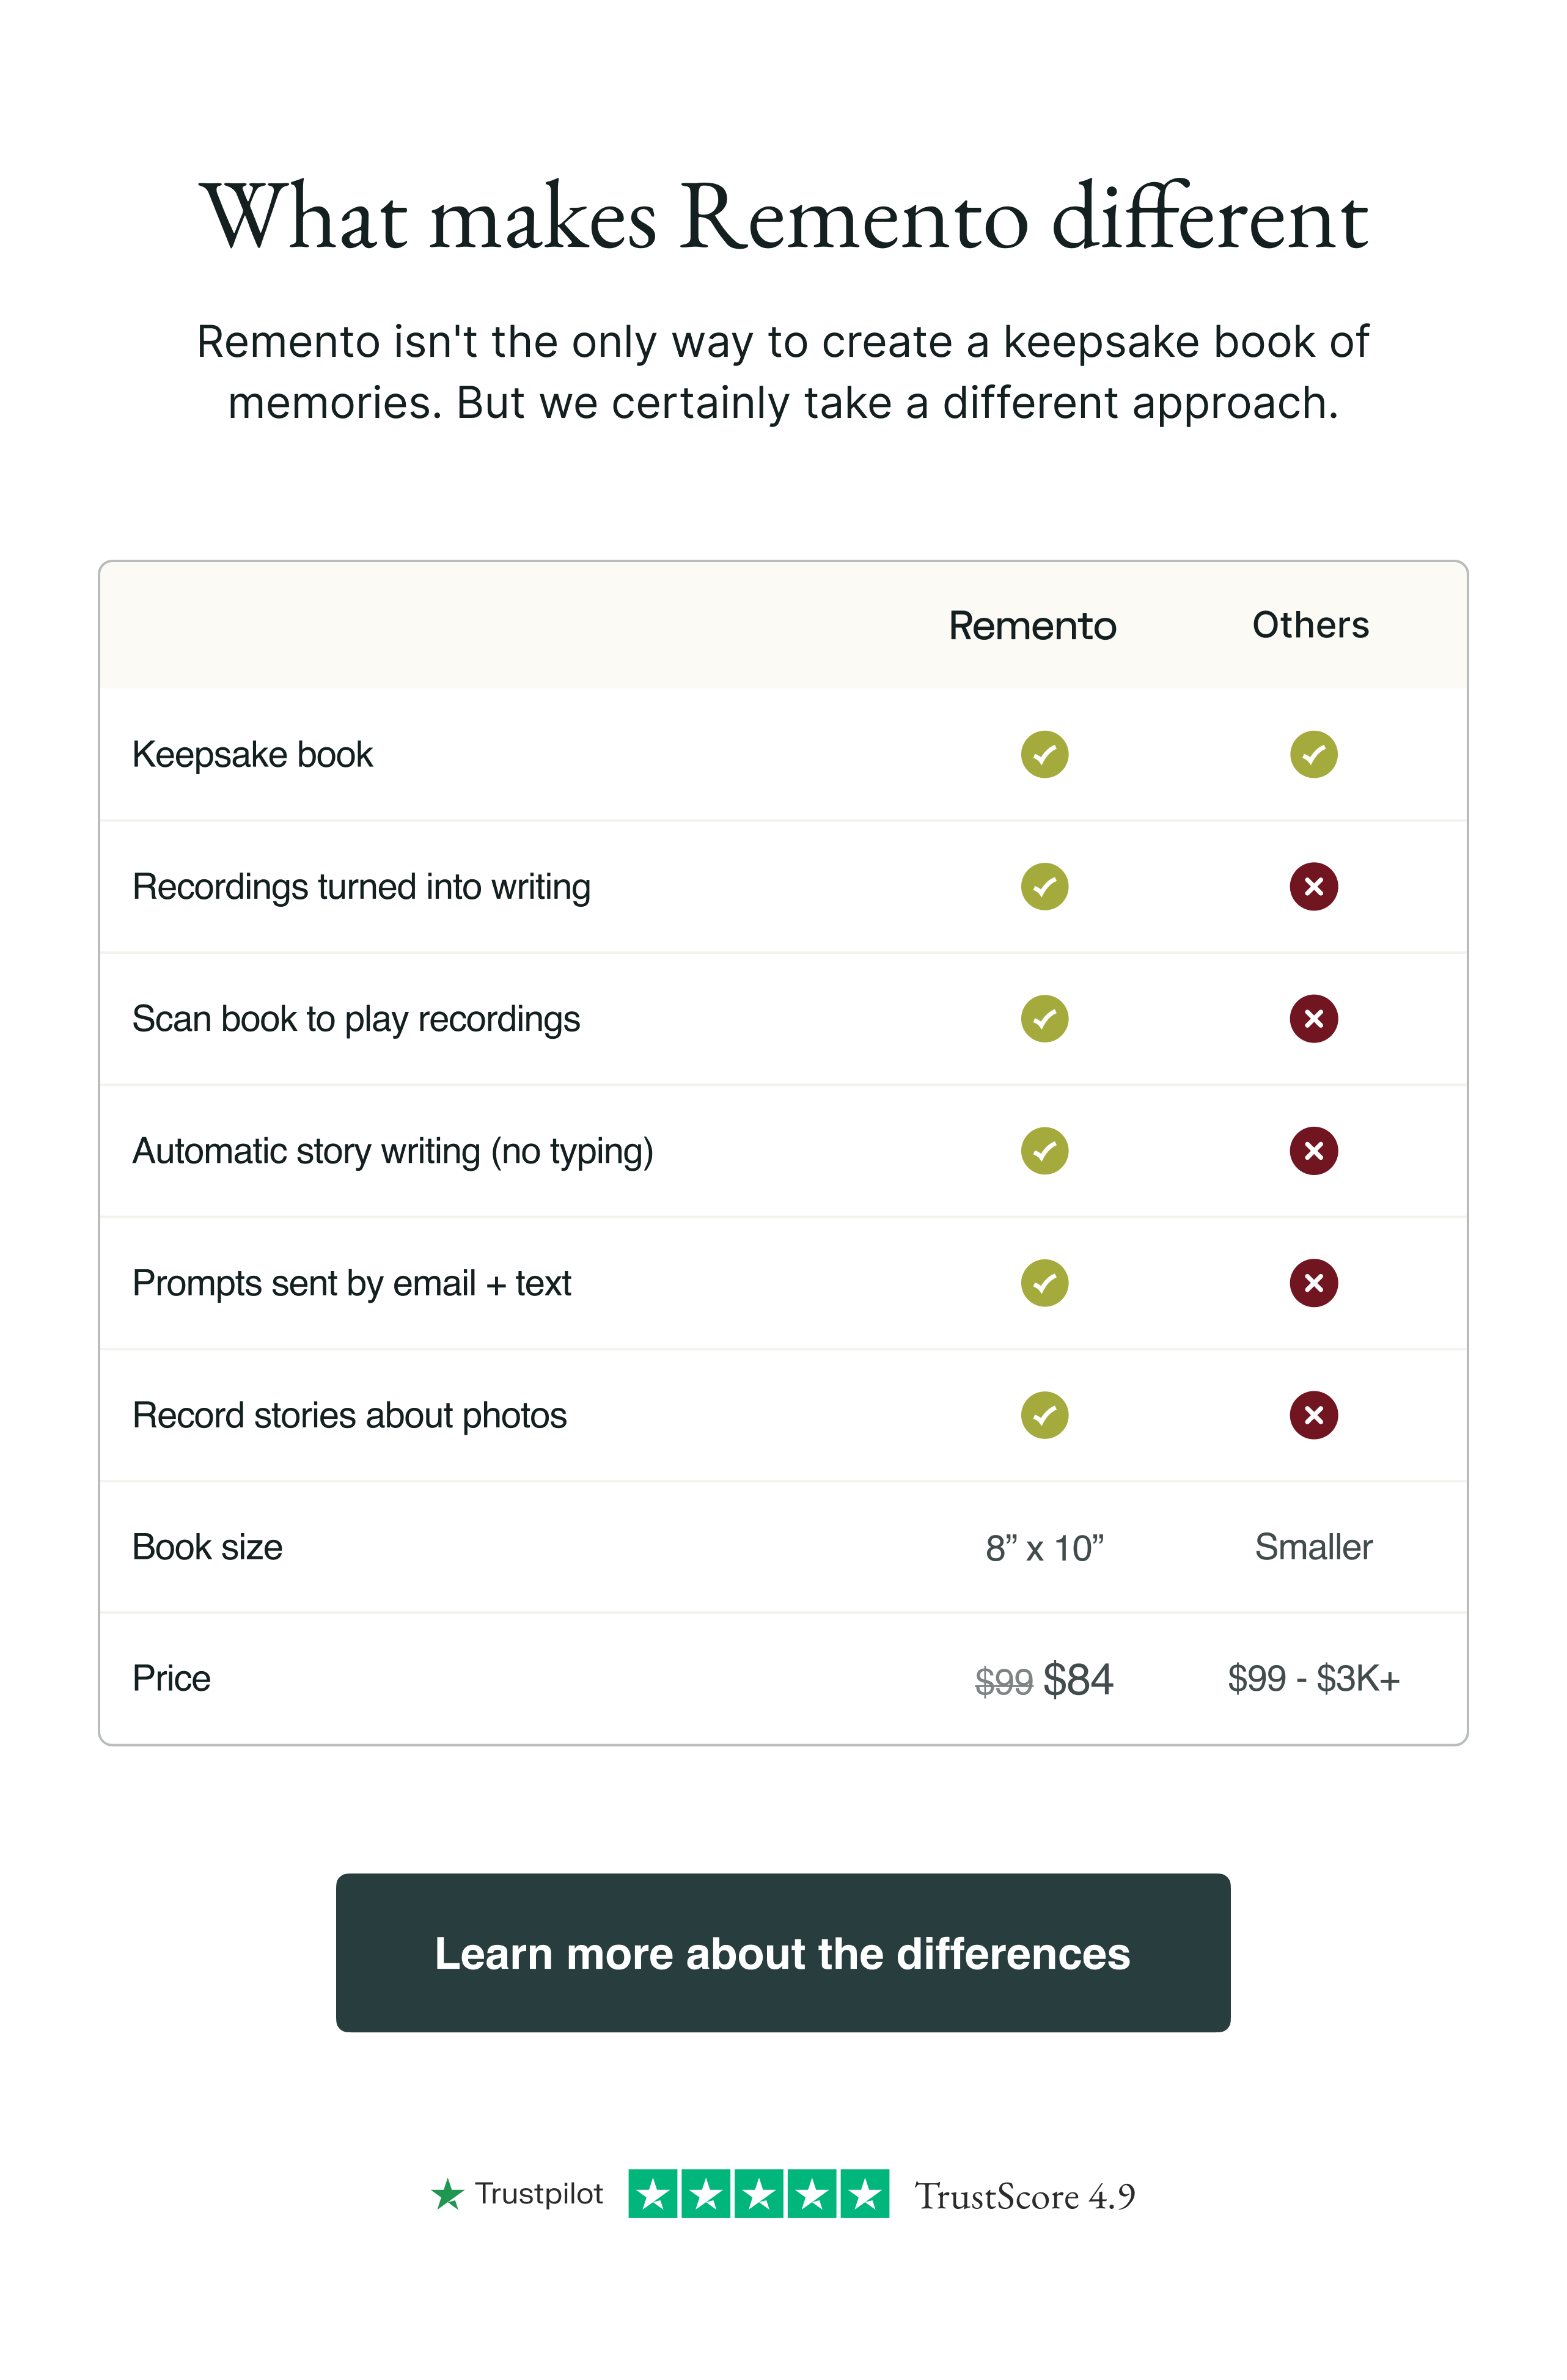Select the Others column header

pyautogui.click(x=1310, y=625)
